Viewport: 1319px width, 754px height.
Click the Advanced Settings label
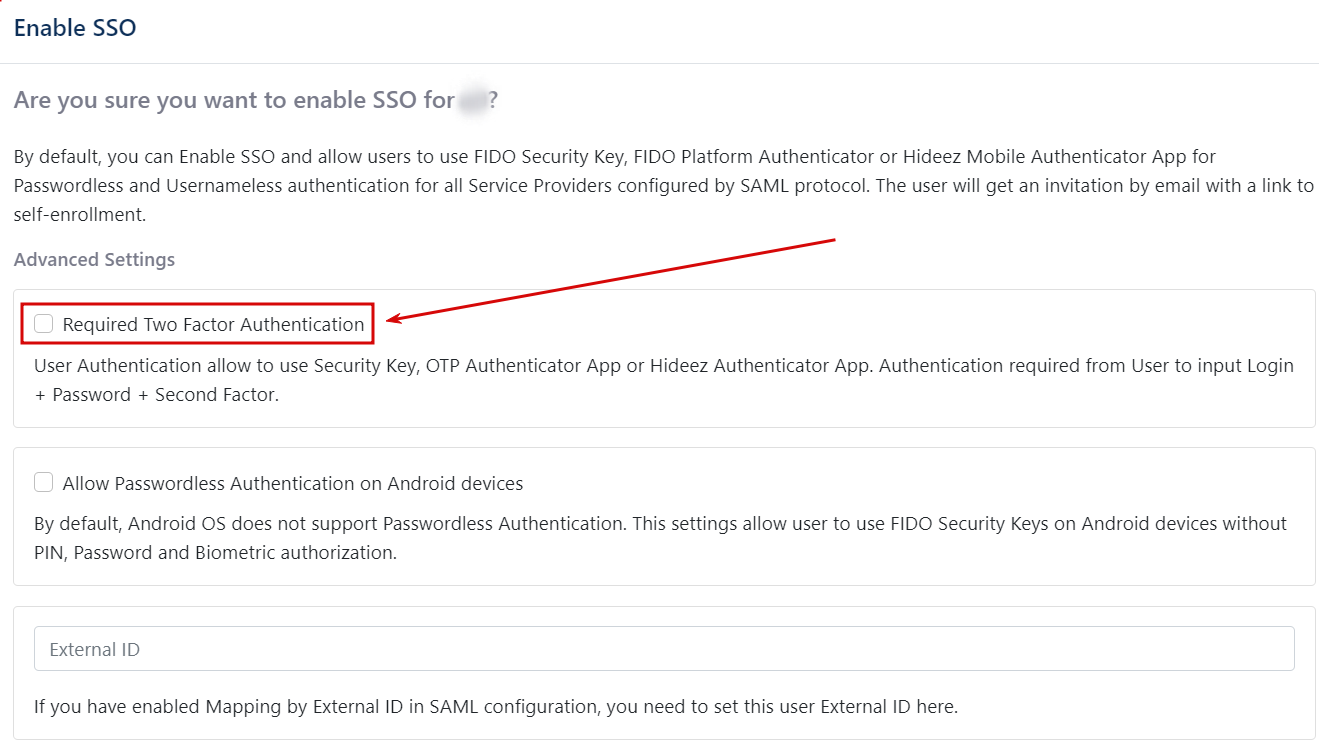tap(94, 259)
